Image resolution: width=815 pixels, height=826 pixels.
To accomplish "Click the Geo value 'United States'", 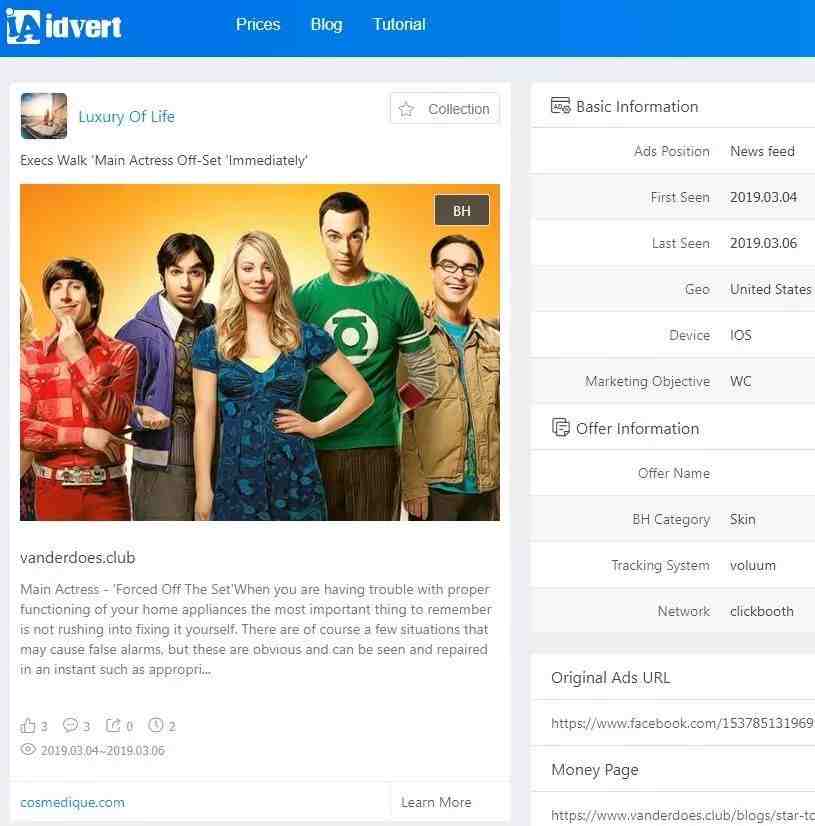I will pyautogui.click(x=771, y=289).
